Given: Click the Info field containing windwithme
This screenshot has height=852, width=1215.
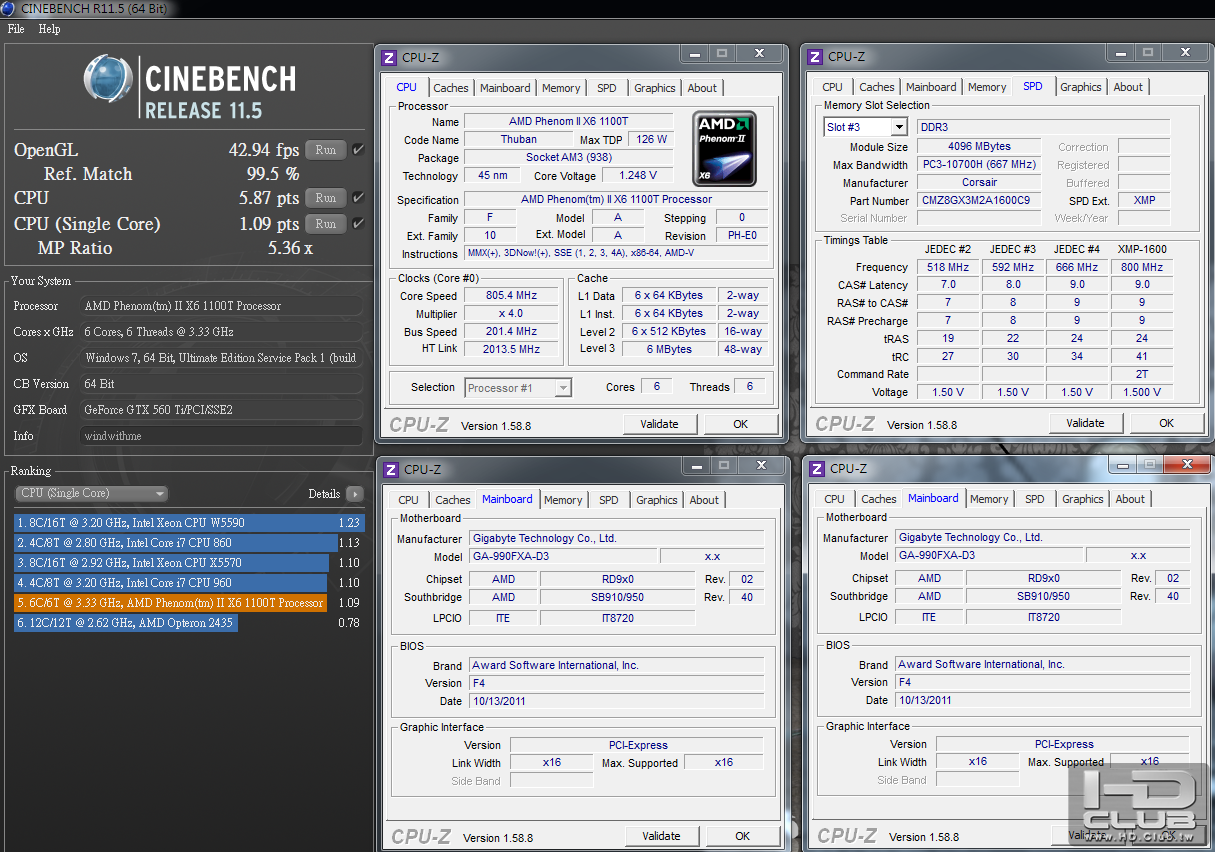Looking at the screenshot, I should (221, 436).
